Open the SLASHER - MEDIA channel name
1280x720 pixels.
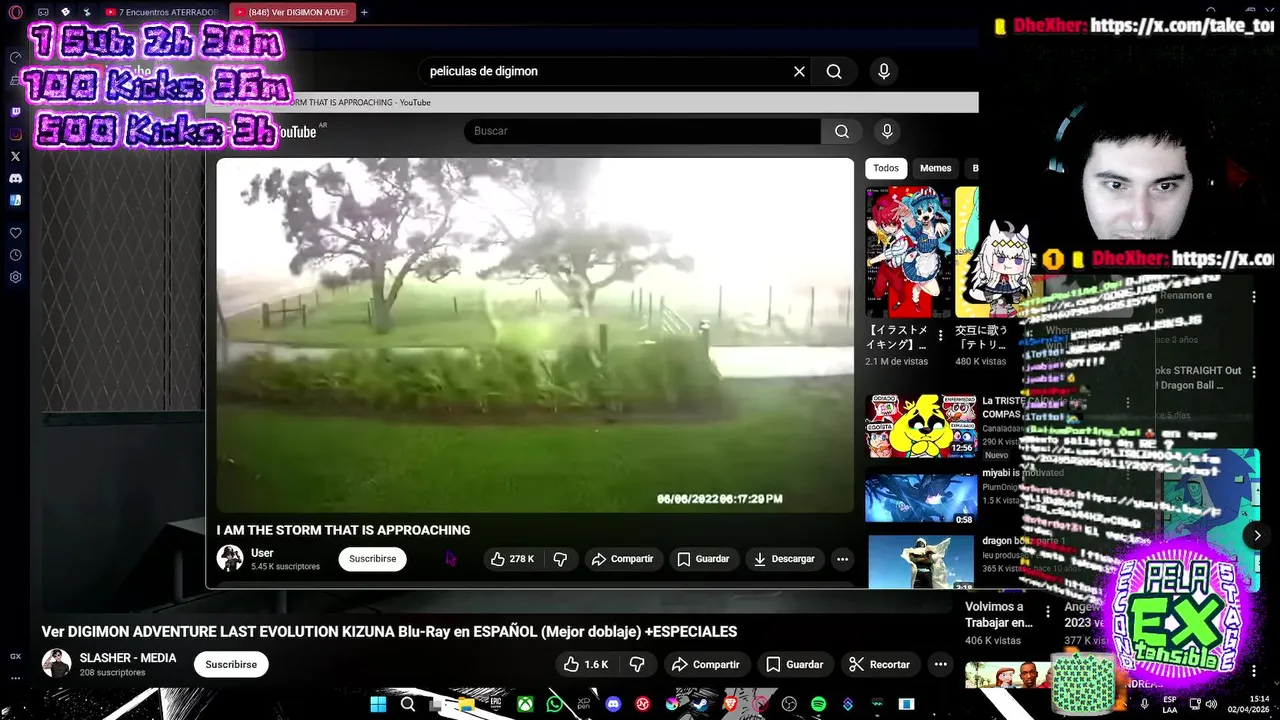128,658
